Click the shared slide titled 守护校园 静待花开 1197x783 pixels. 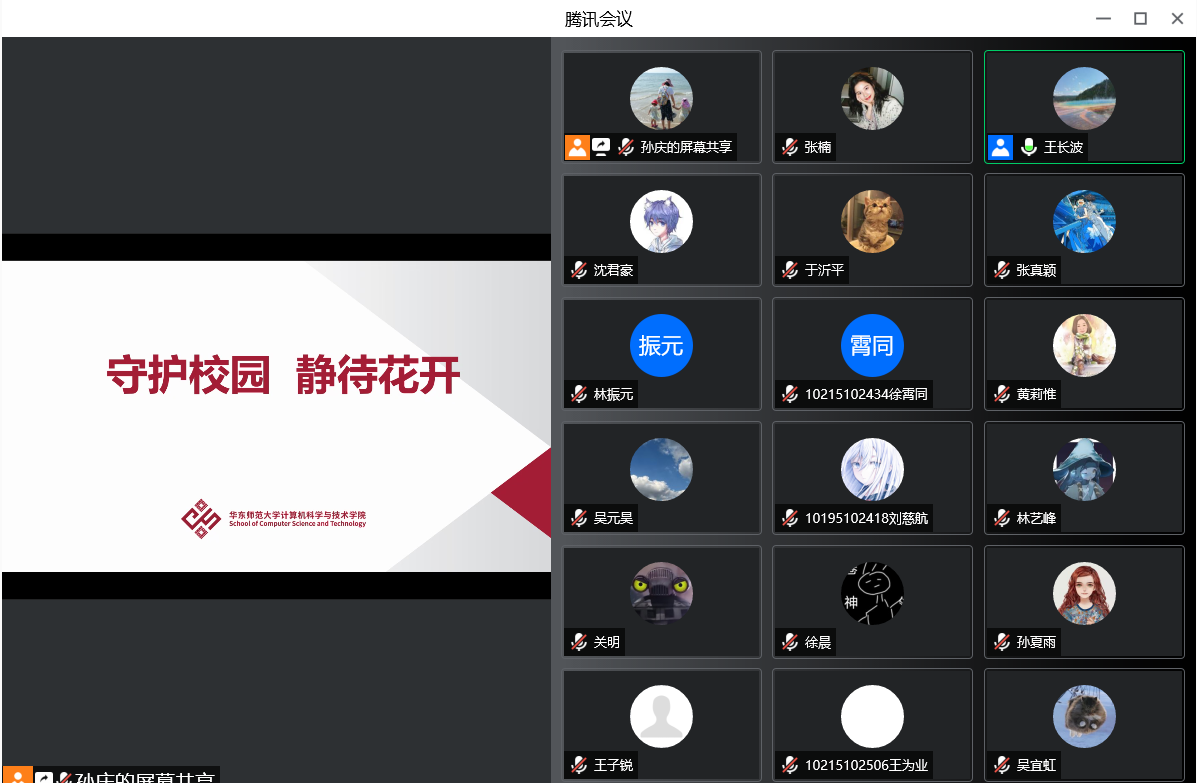click(276, 416)
